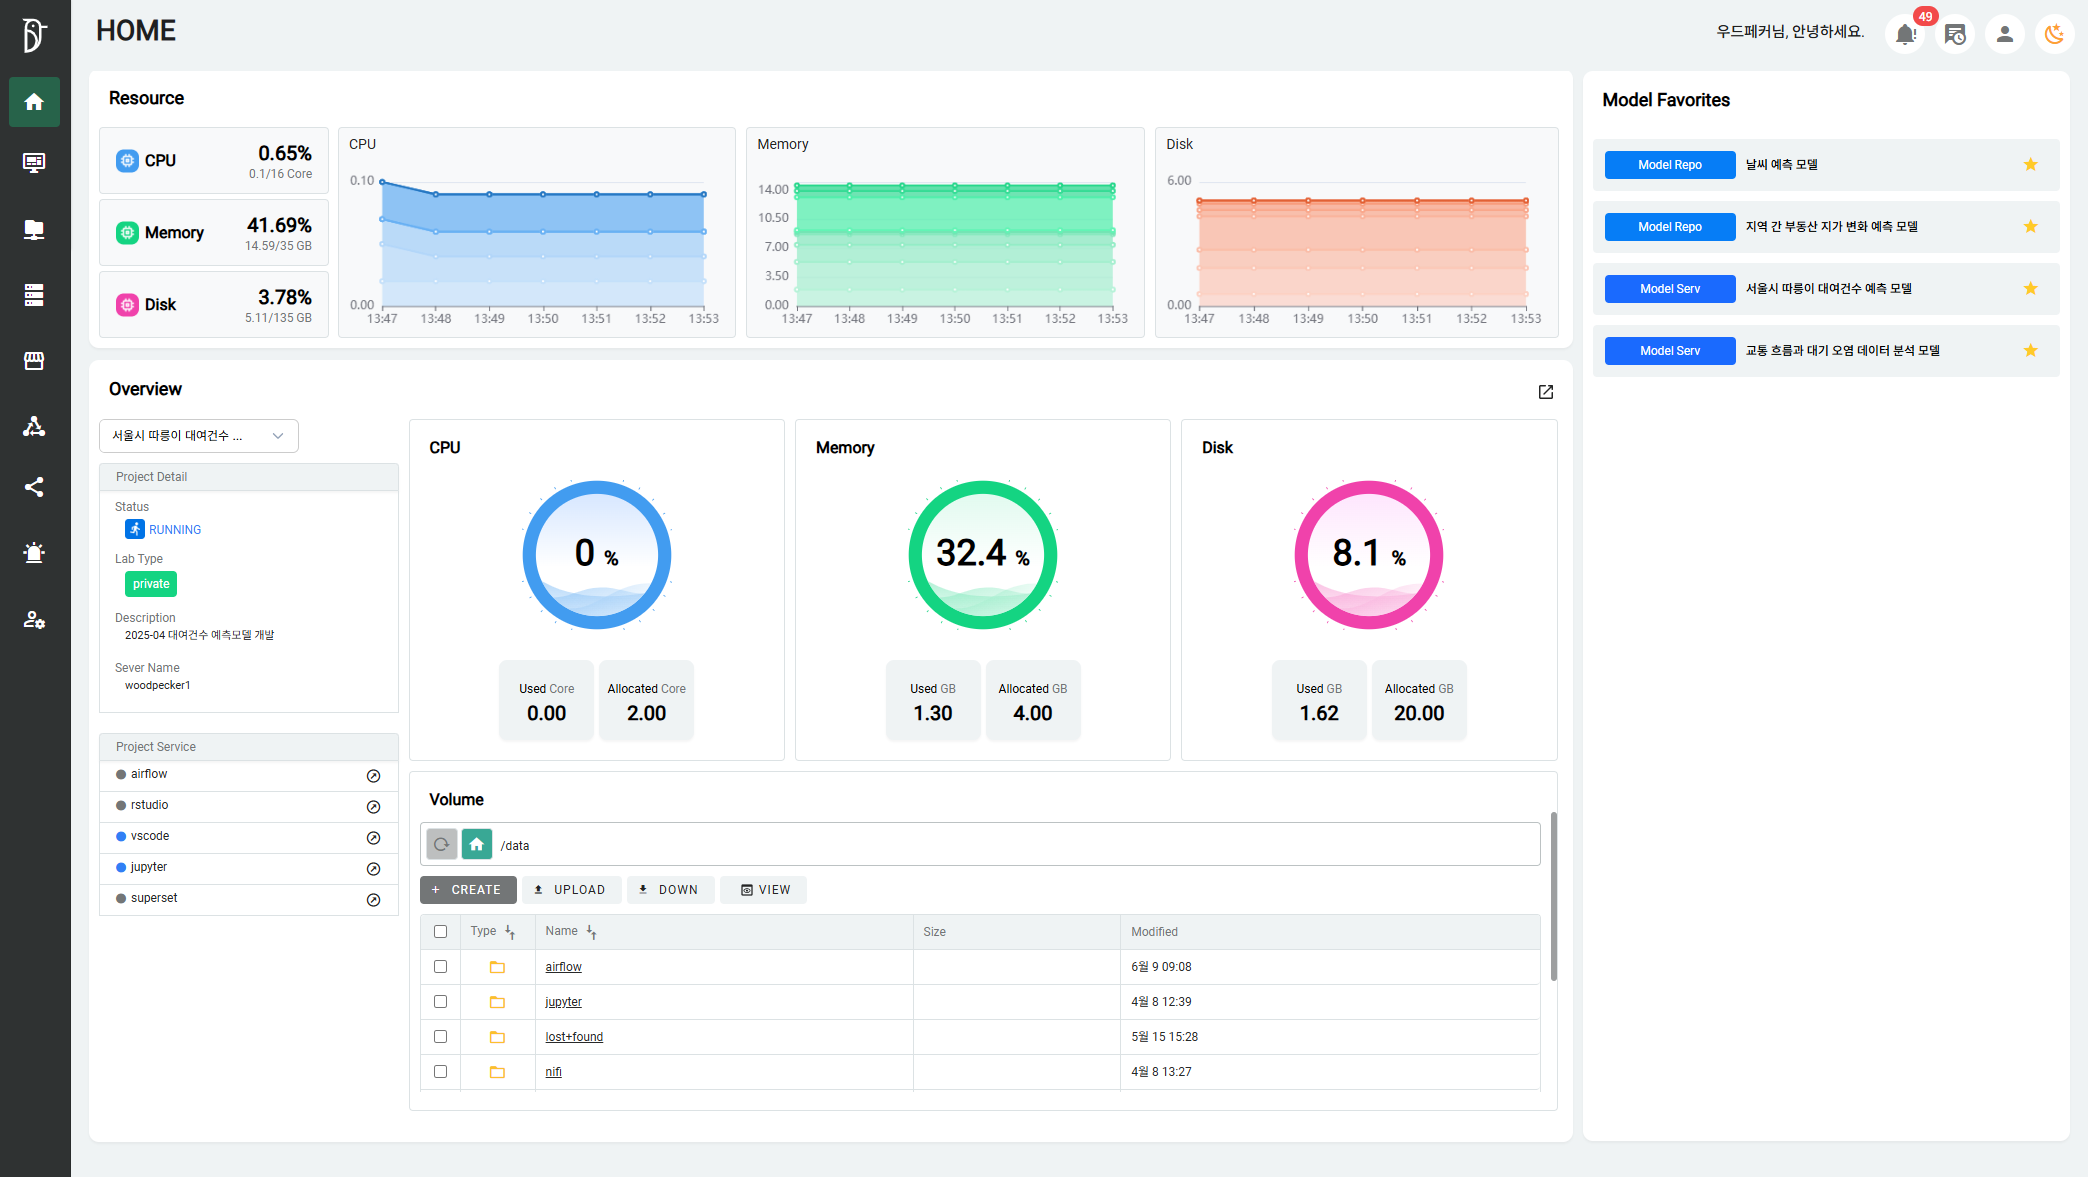Click the Home icon in sidebar
Viewport: 2088px width, 1177px height.
(34, 102)
